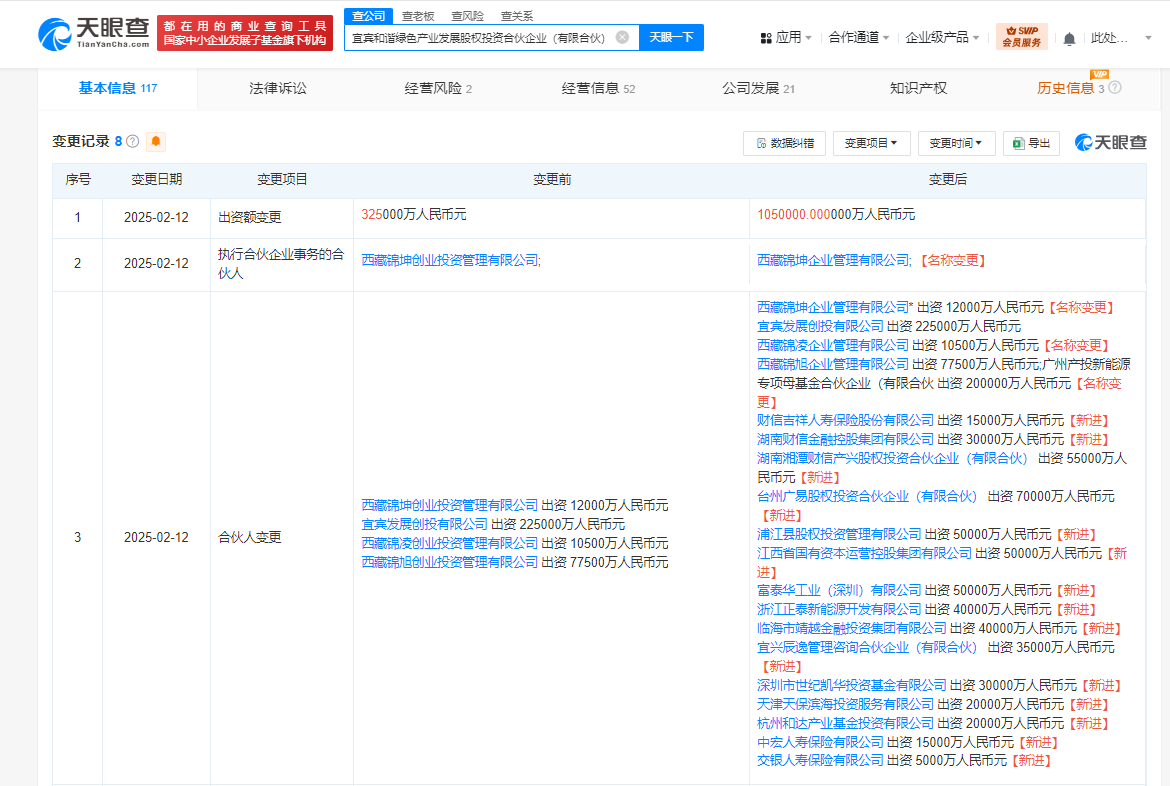Click the 导出 export button

[1031, 143]
